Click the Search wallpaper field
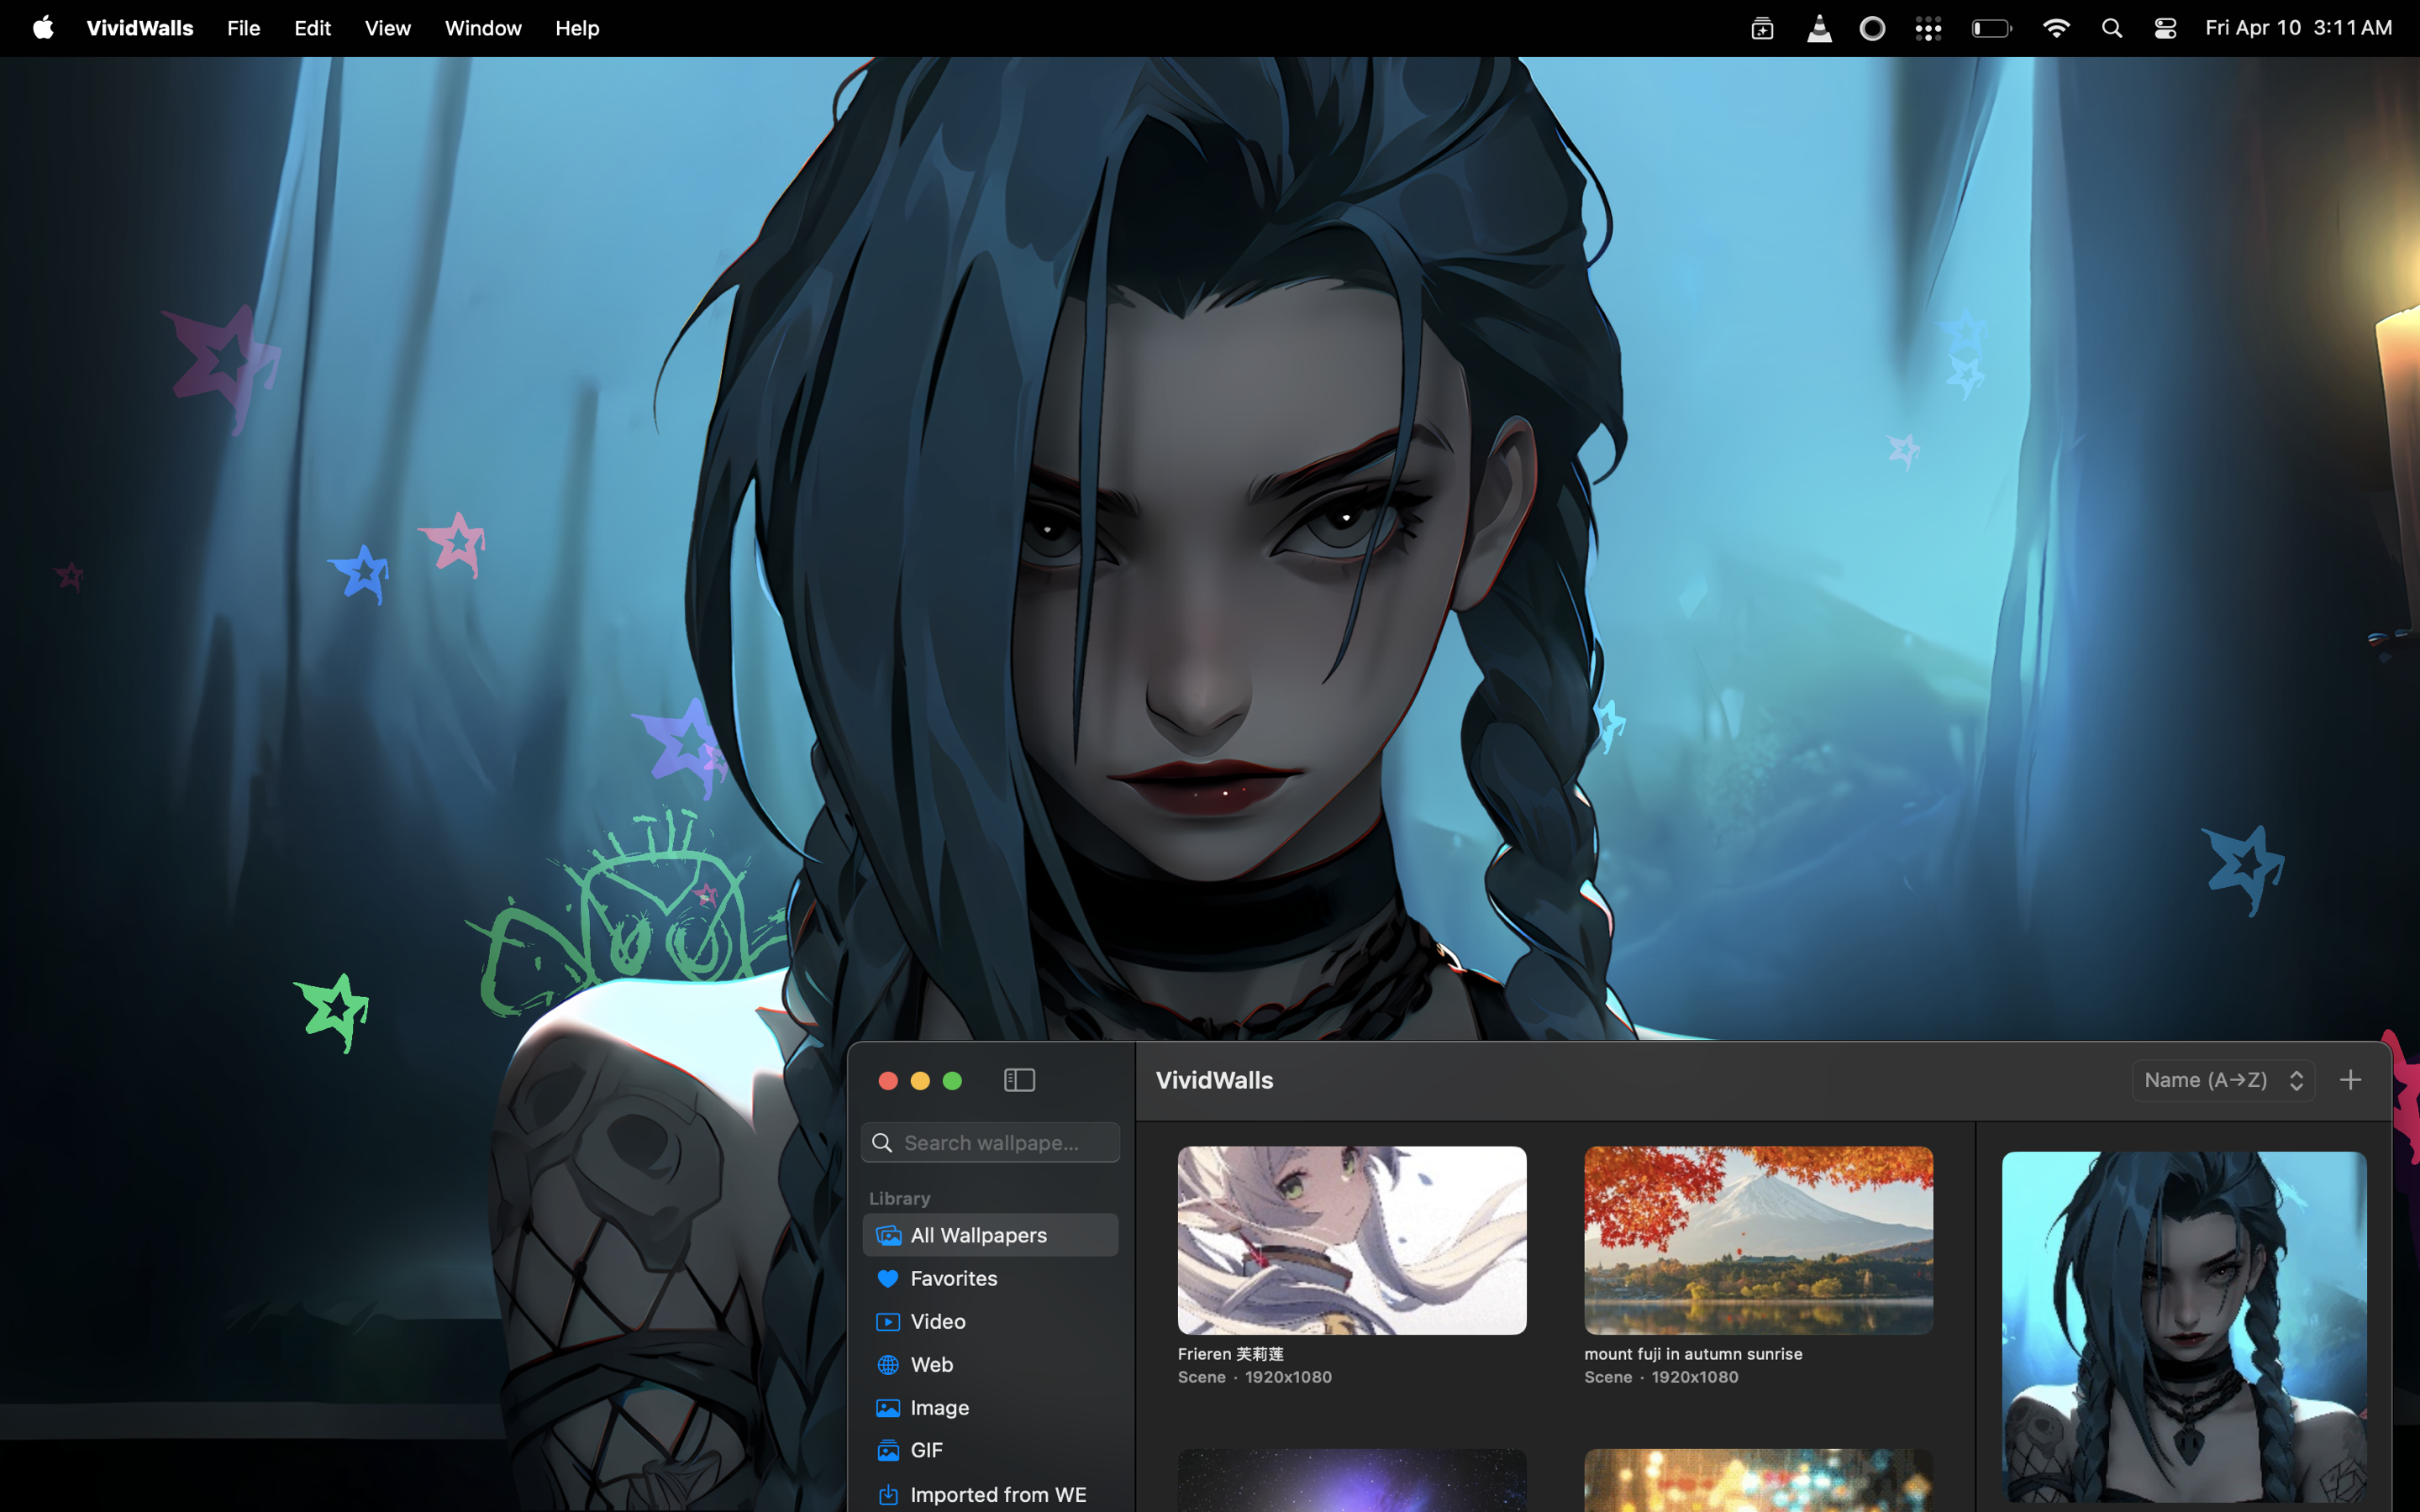 (x=990, y=1142)
